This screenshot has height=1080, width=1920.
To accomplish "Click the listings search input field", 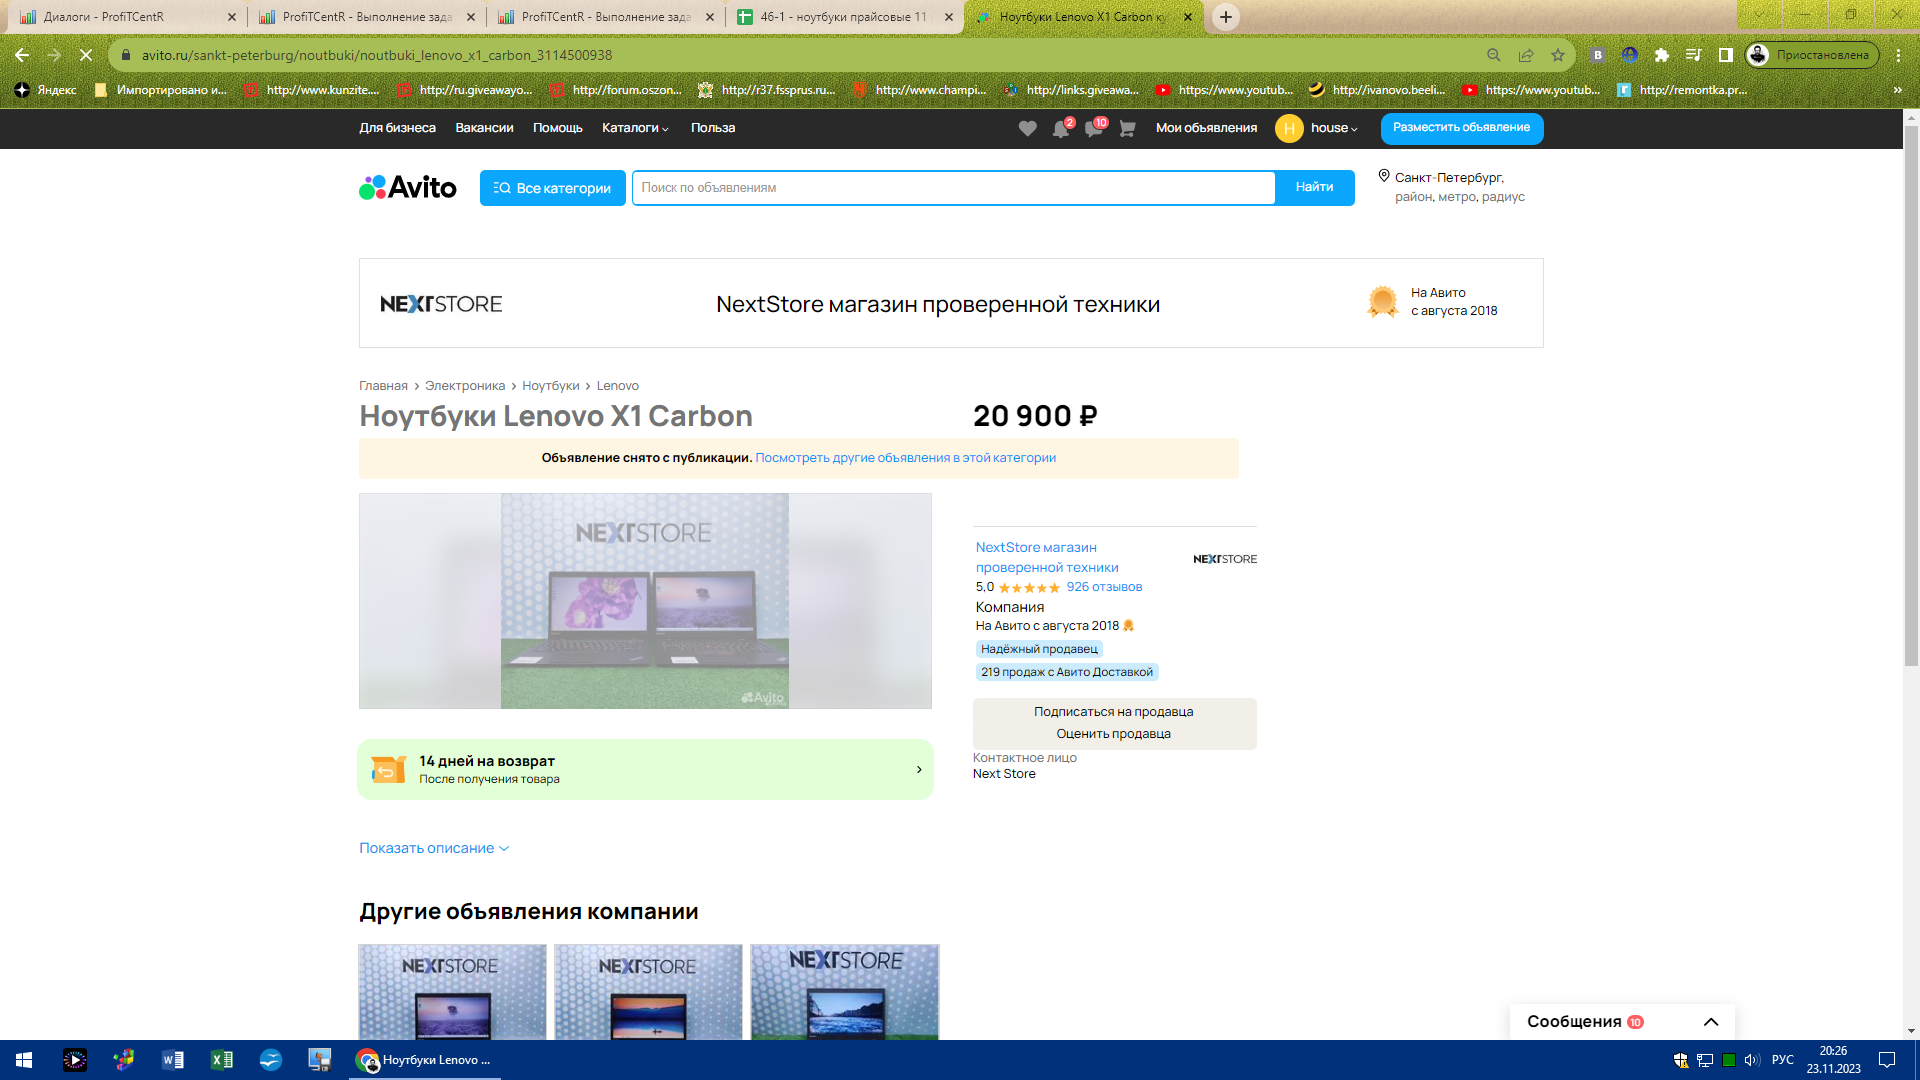I will 952,187.
